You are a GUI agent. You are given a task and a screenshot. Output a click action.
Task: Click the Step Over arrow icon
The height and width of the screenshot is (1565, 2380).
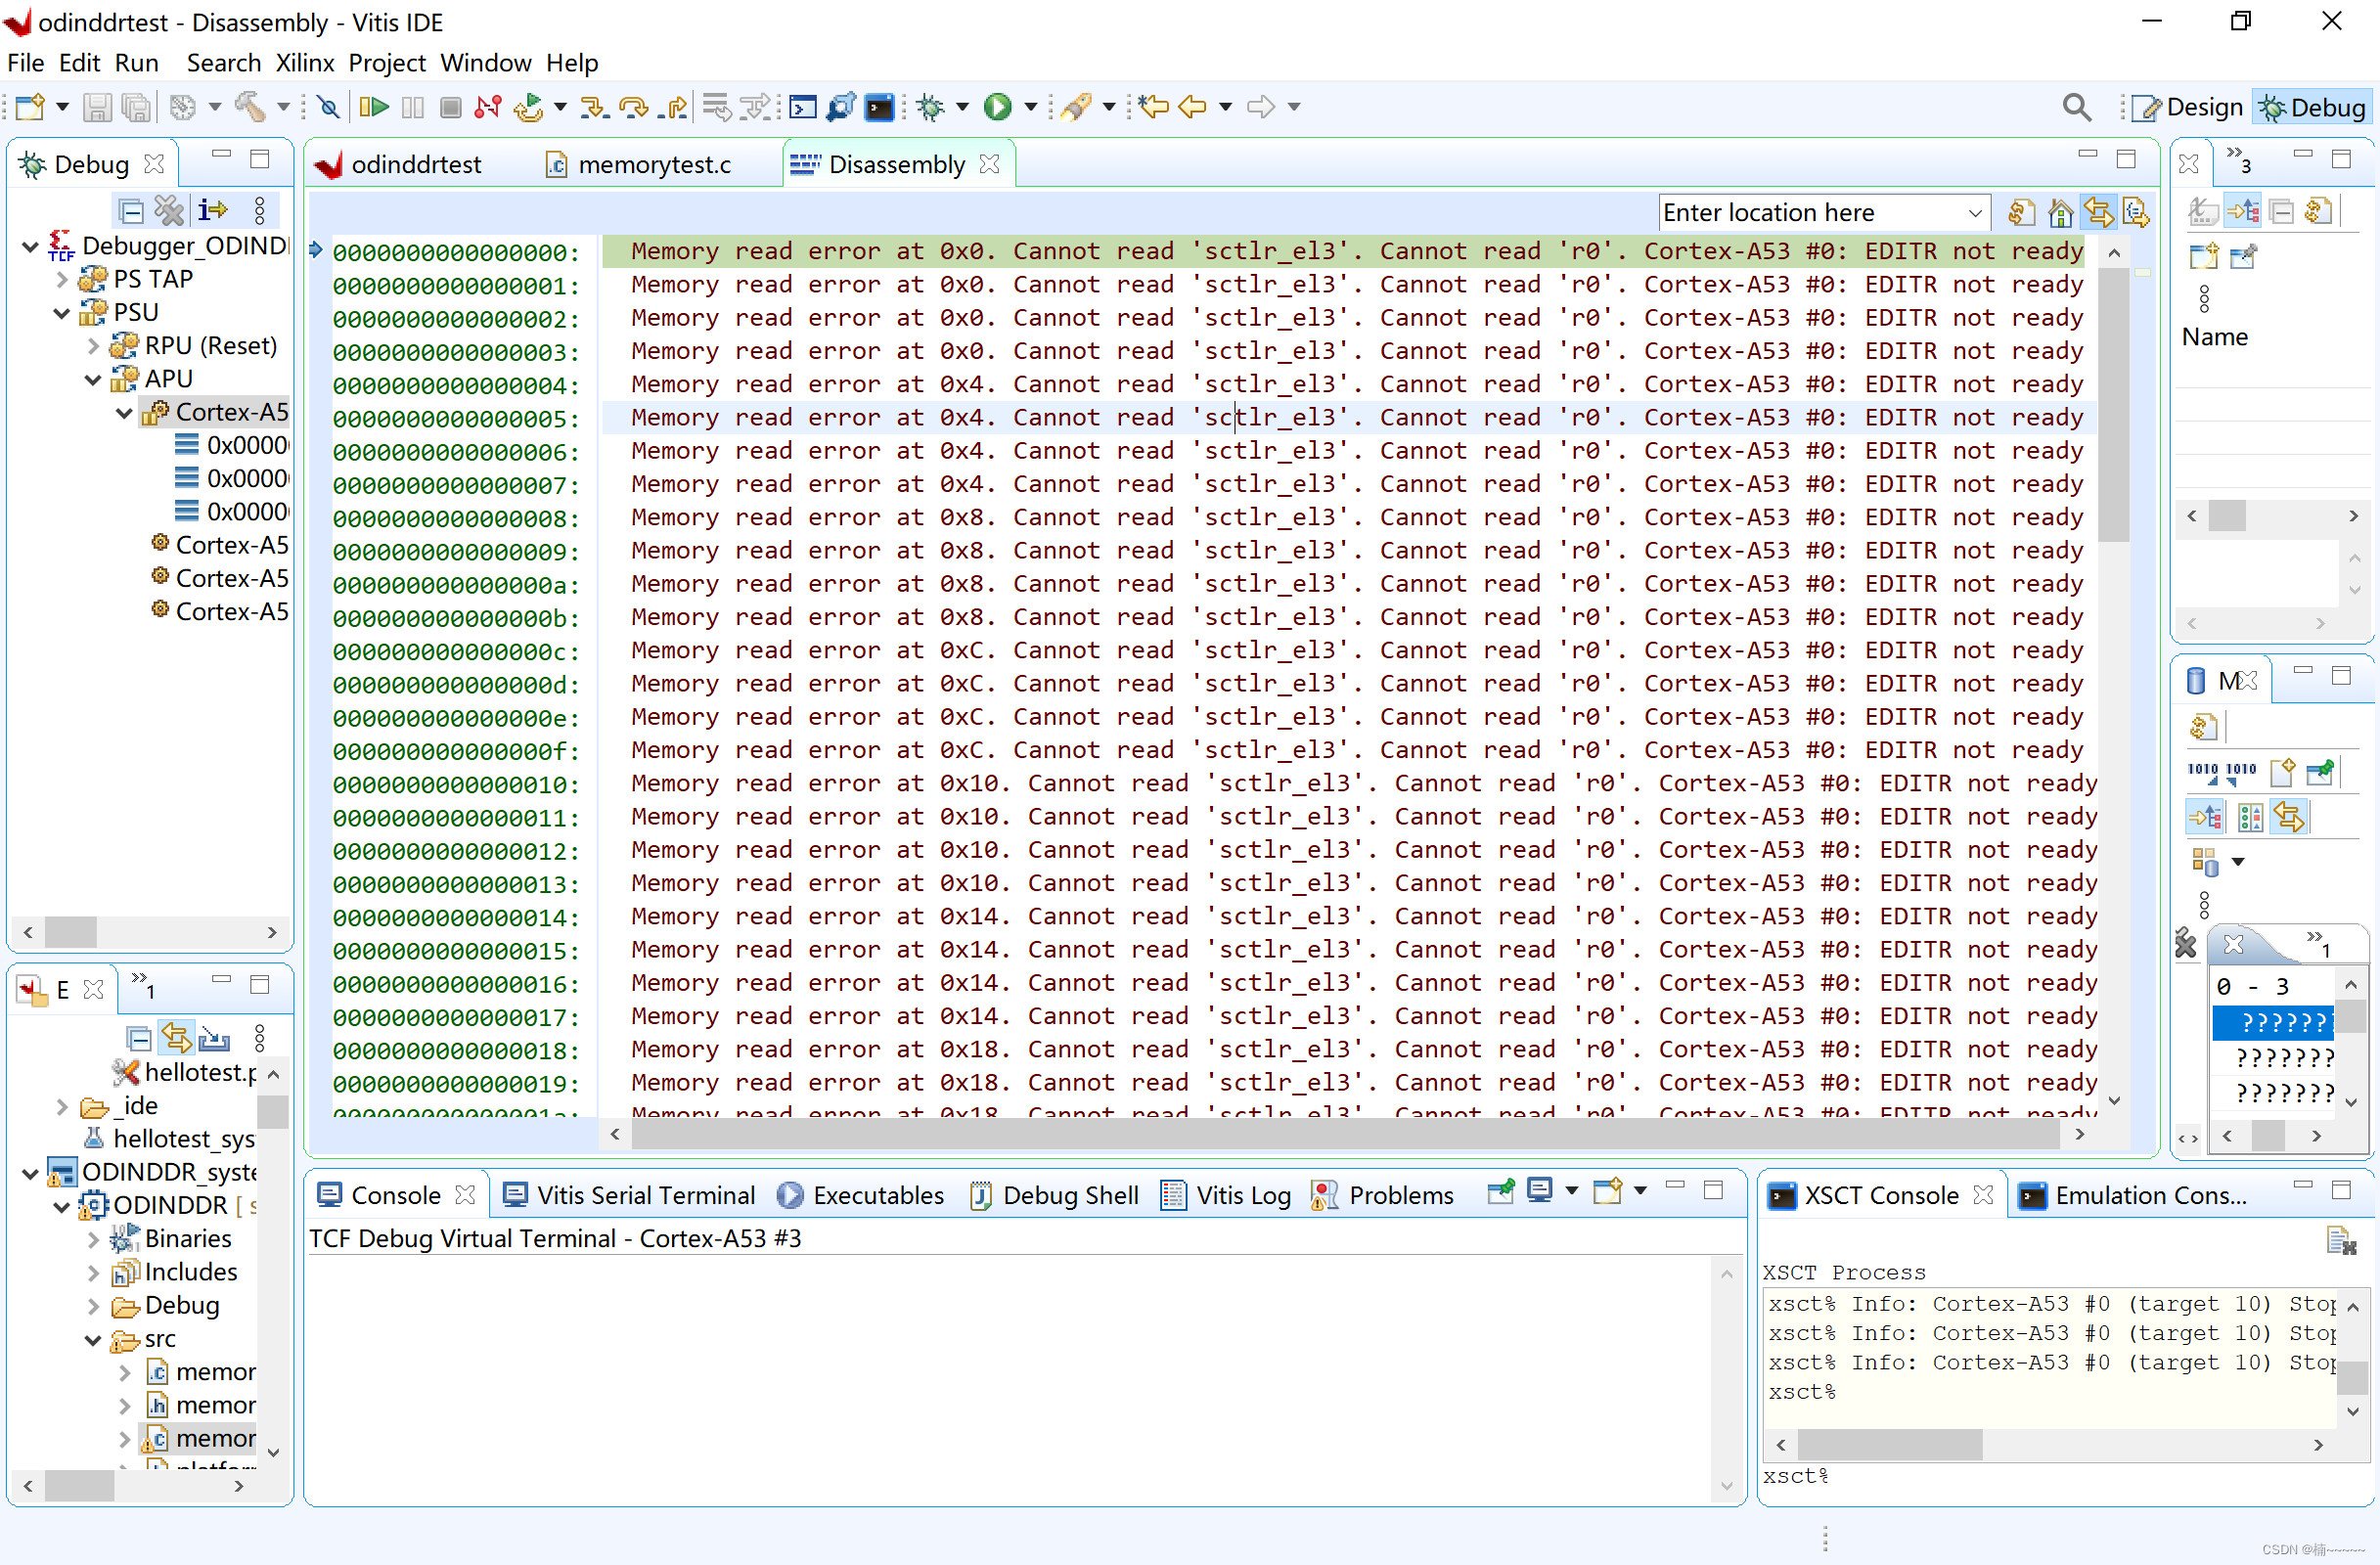(633, 107)
